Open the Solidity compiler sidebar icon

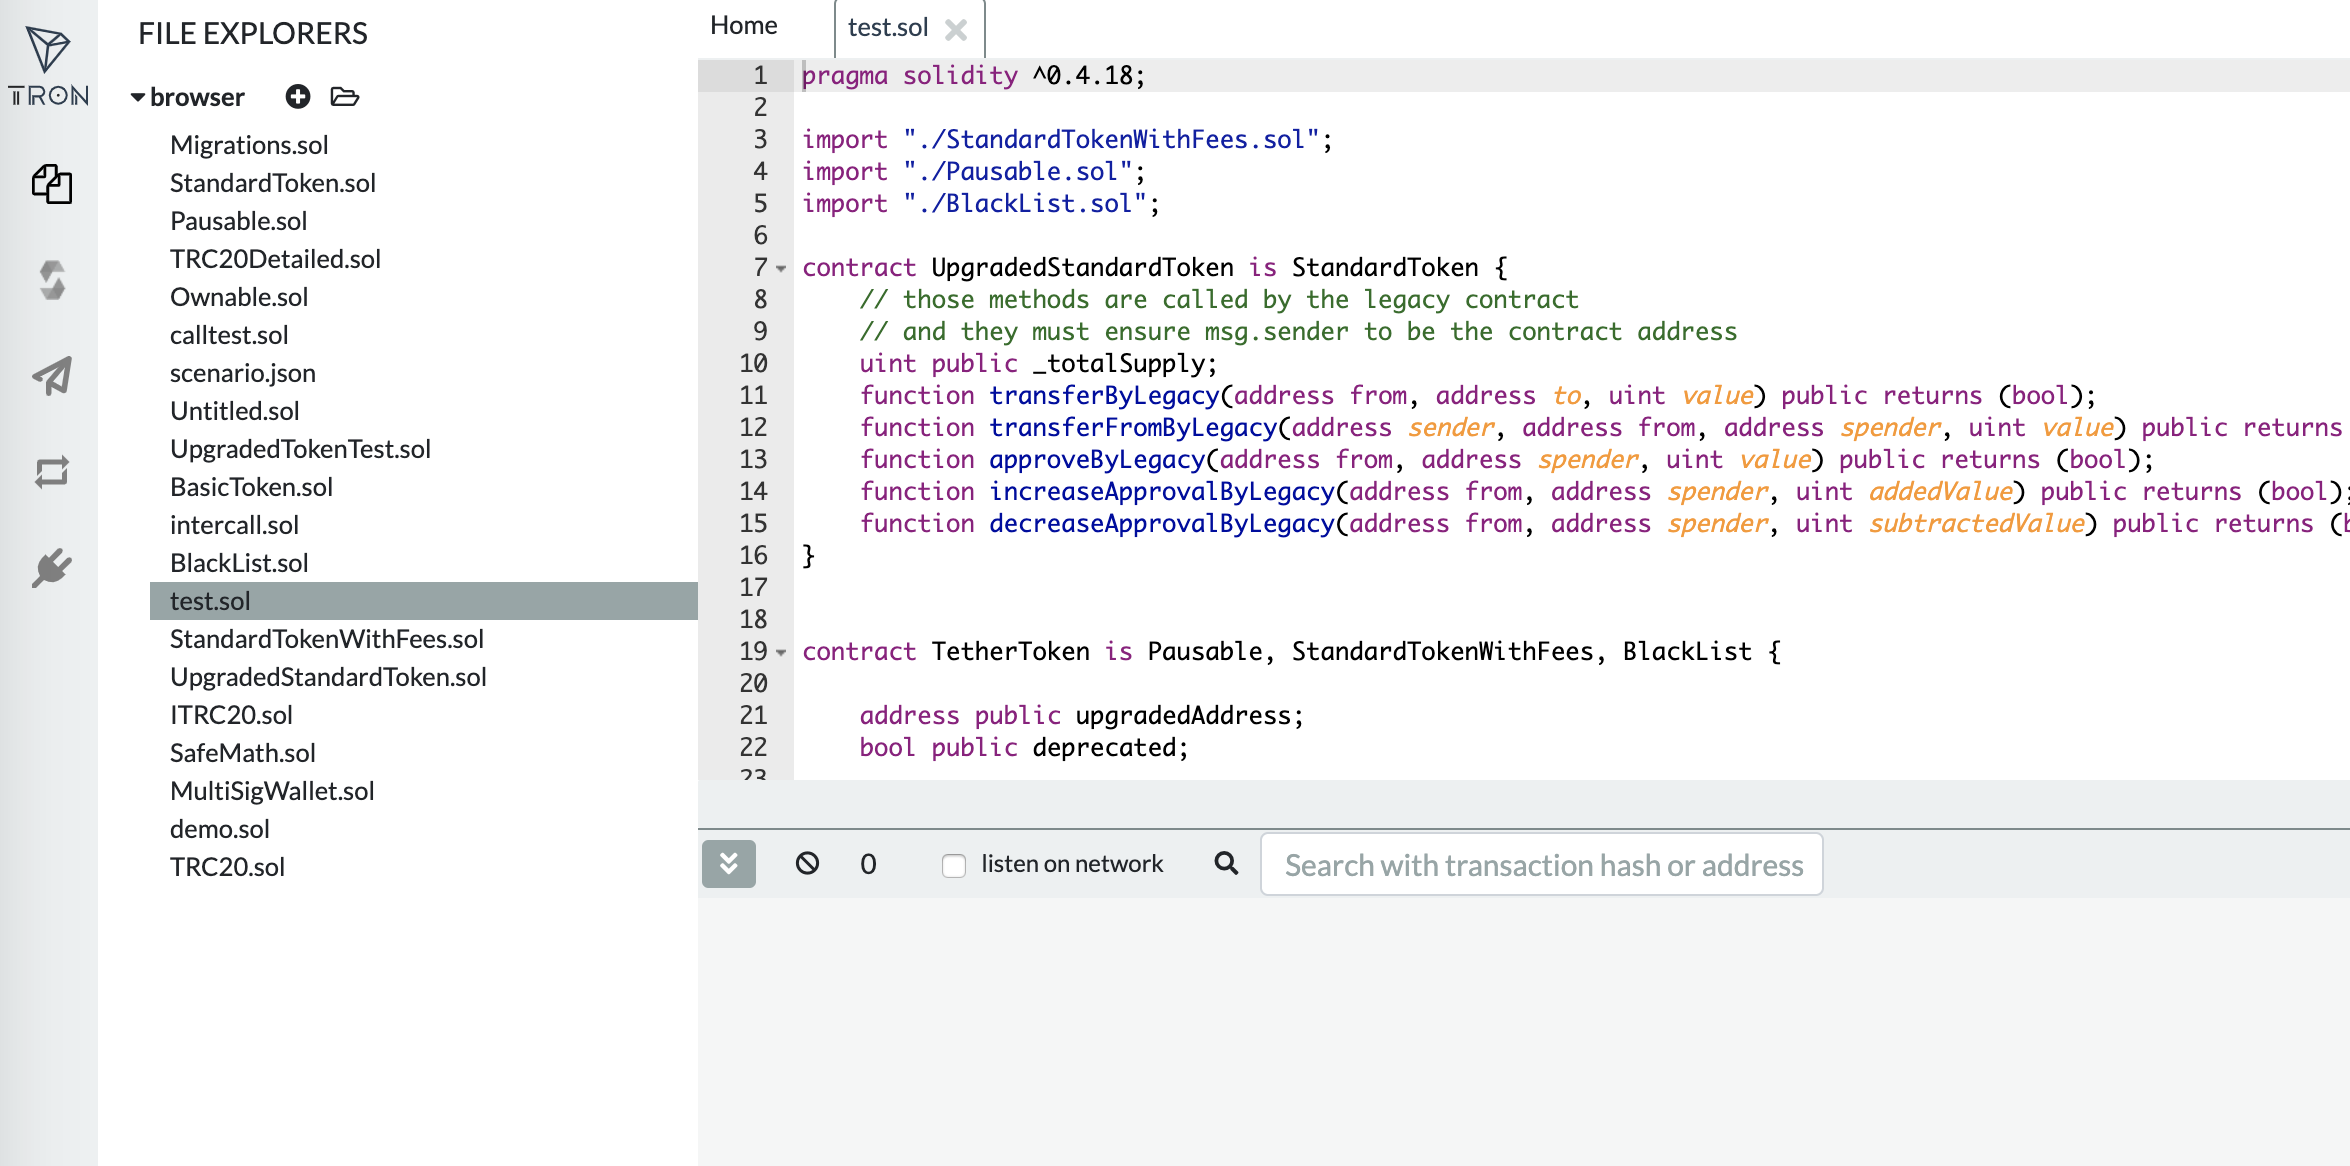52,280
